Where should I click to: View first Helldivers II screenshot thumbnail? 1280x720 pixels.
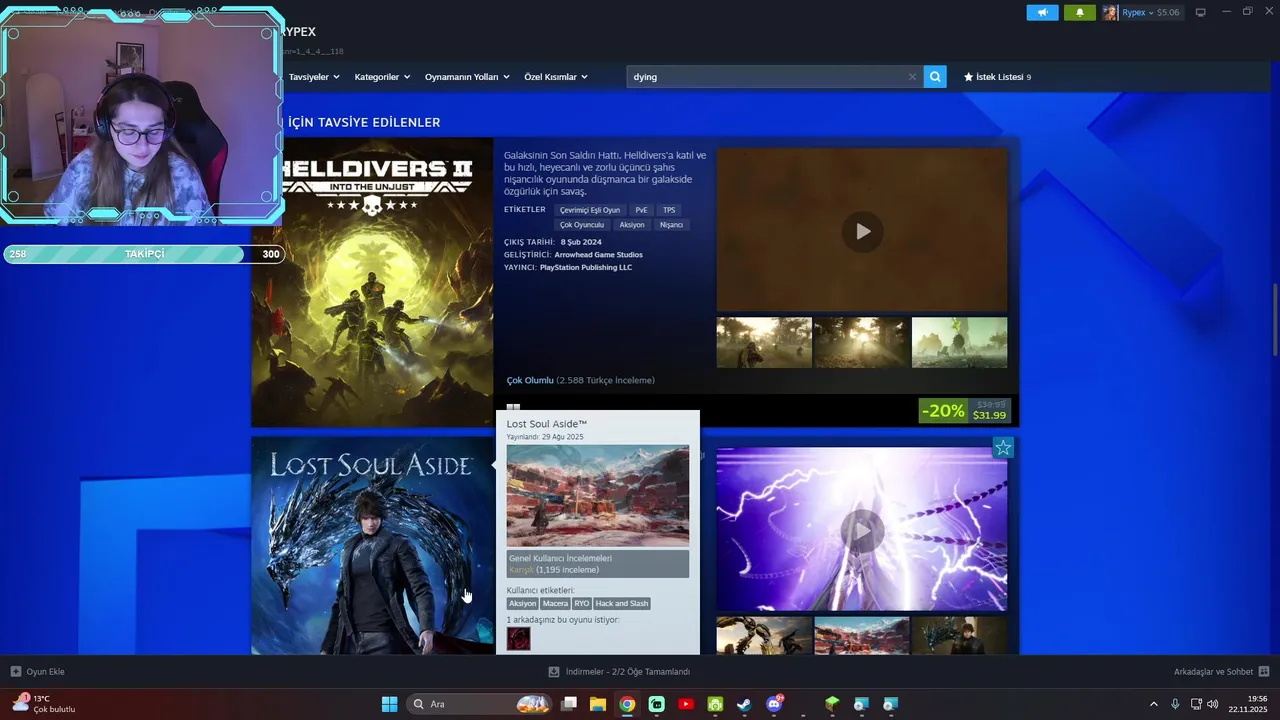coord(764,343)
